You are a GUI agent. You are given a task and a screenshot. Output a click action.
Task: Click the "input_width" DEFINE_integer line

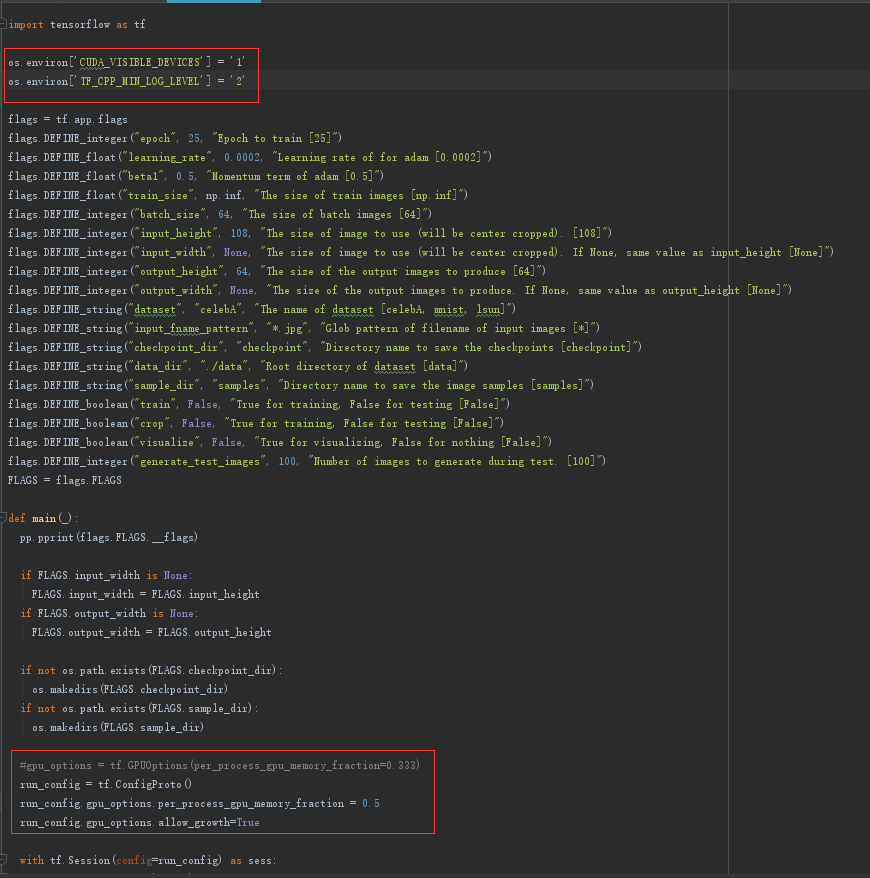[x=421, y=253]
